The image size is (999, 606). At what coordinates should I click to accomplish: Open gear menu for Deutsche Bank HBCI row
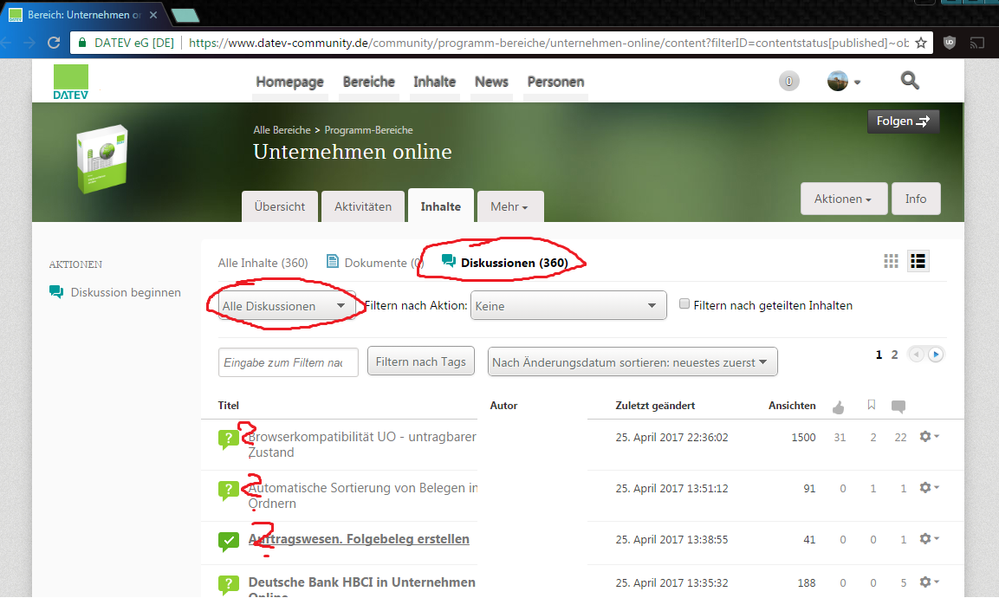click(929, 582)
